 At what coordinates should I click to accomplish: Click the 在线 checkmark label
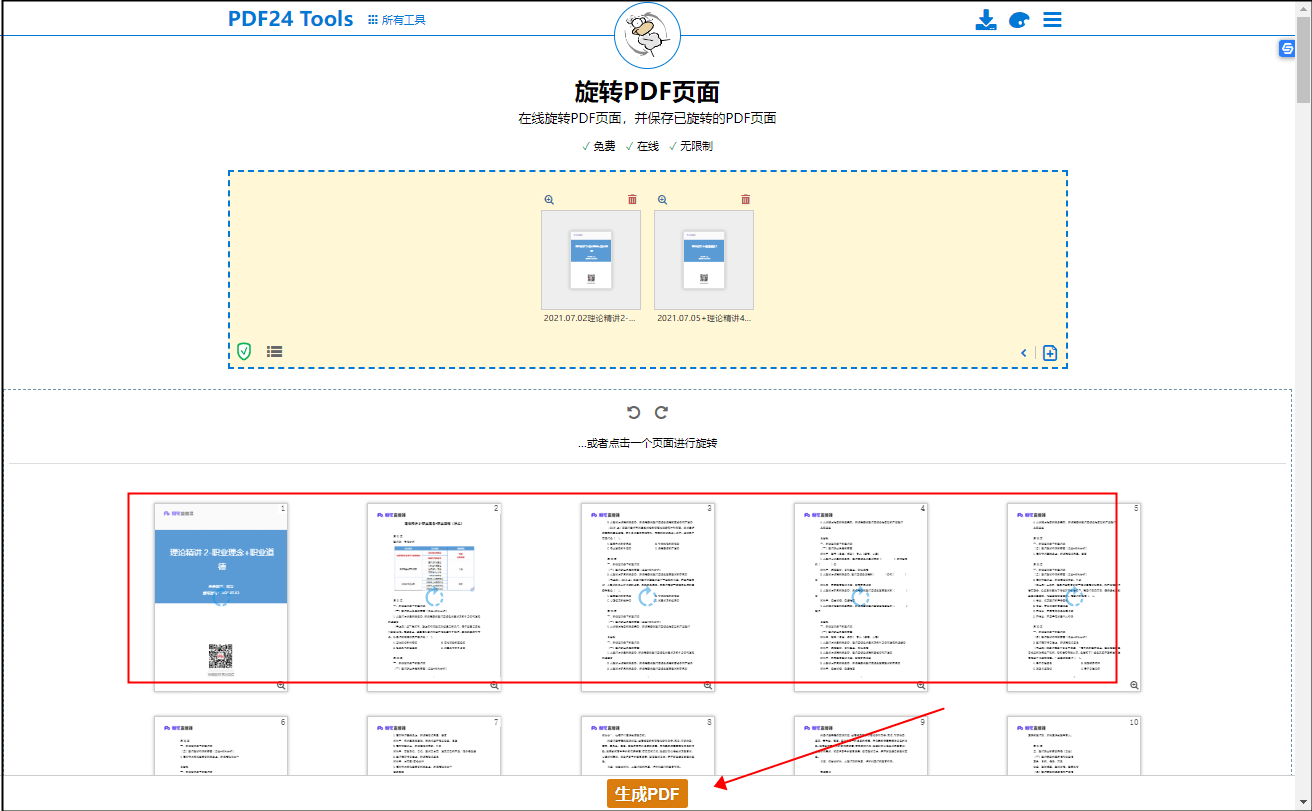point(642,146)
